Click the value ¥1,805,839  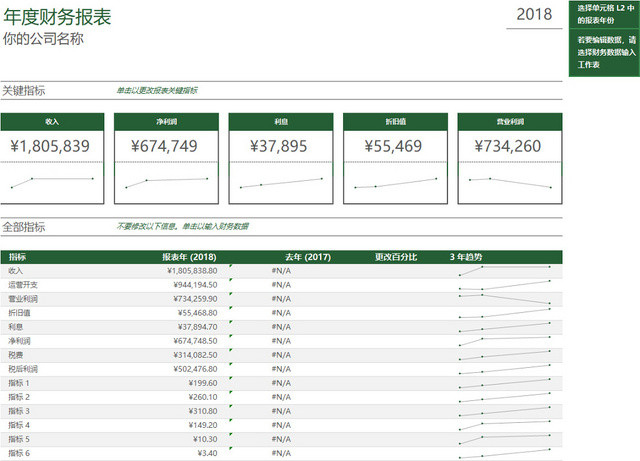coord(50,146)
